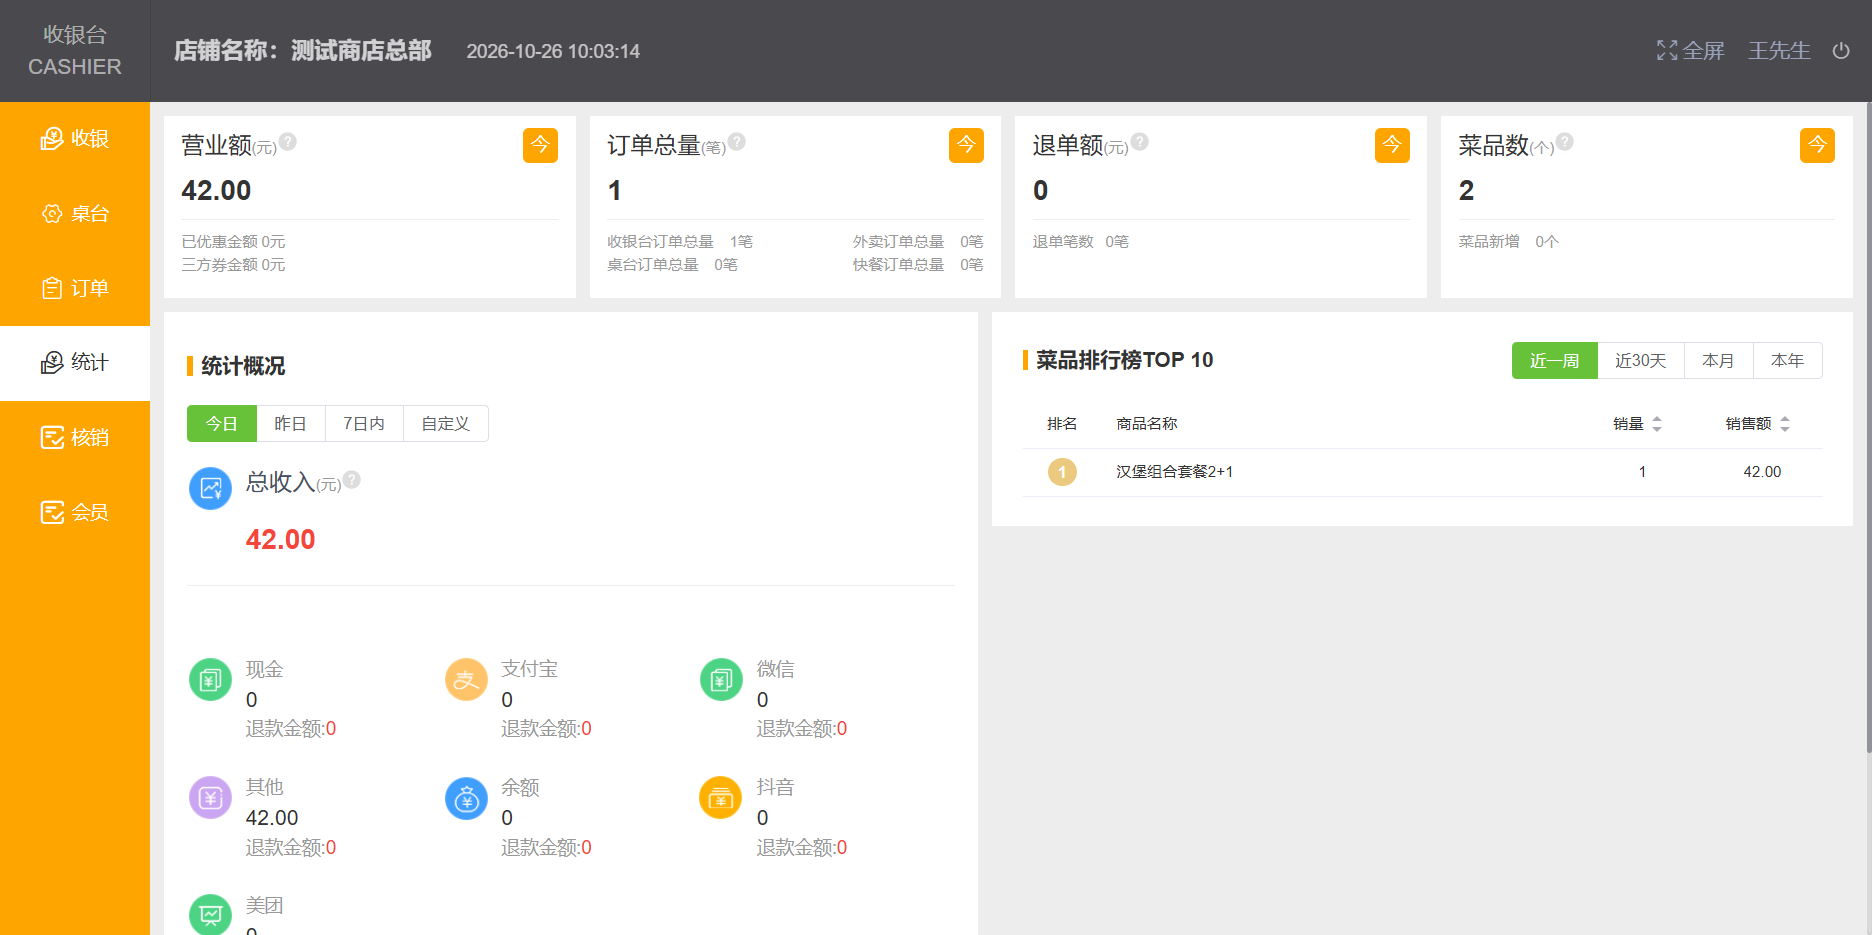Image resolution: width=1872 pixels, height=935 pixels.
Task: Switch ranking to 本月
Action: click(x=1719, y=361)
